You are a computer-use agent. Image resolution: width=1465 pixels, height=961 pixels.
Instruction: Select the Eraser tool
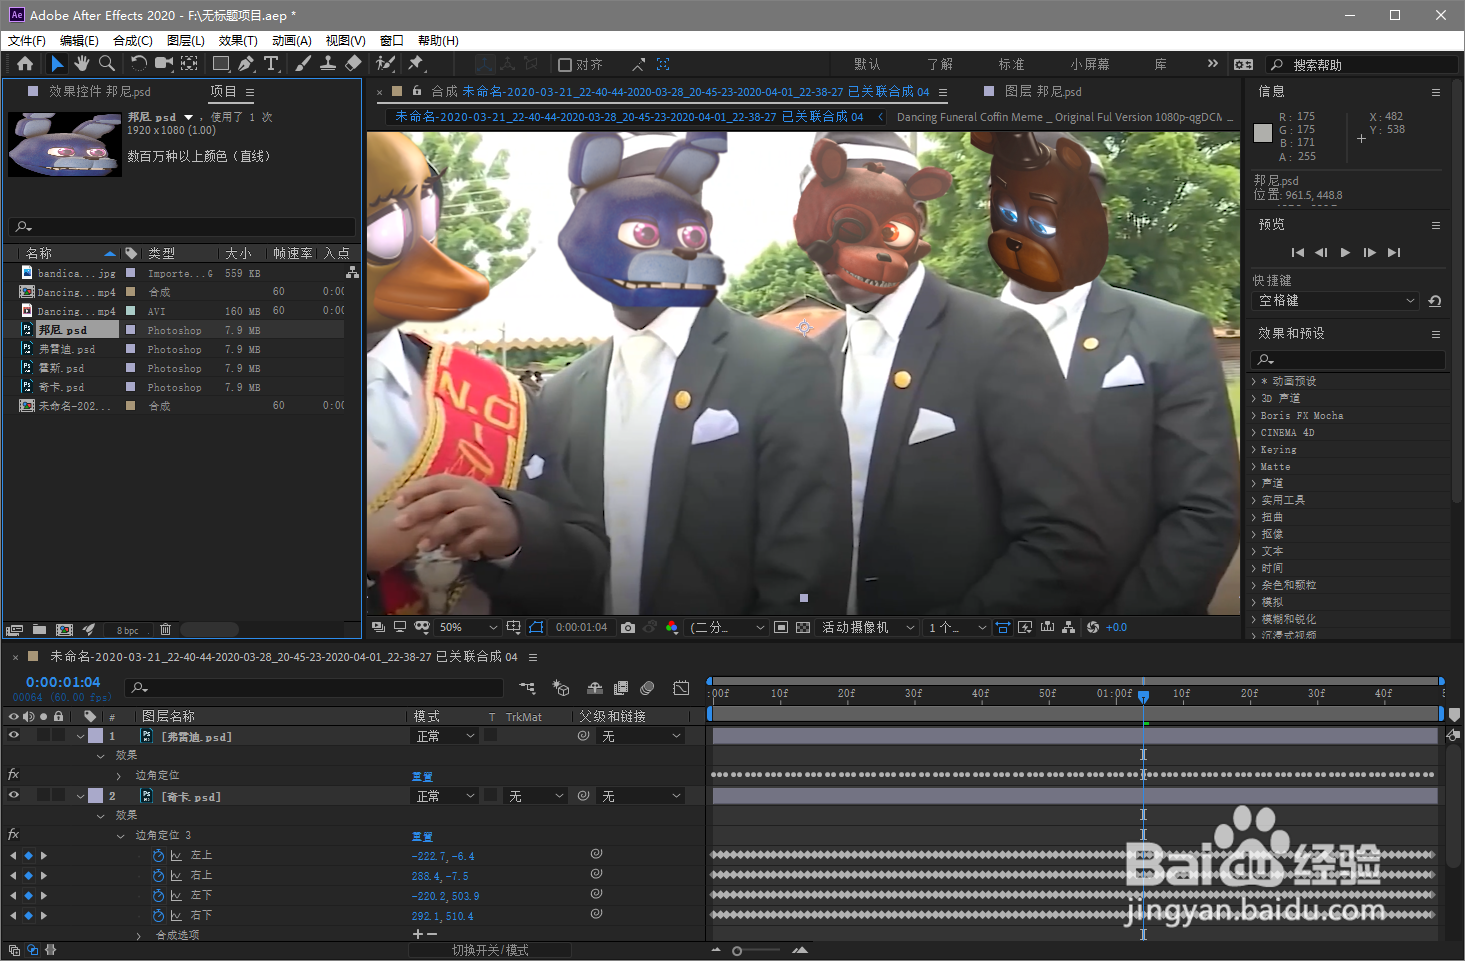[353, 64]
